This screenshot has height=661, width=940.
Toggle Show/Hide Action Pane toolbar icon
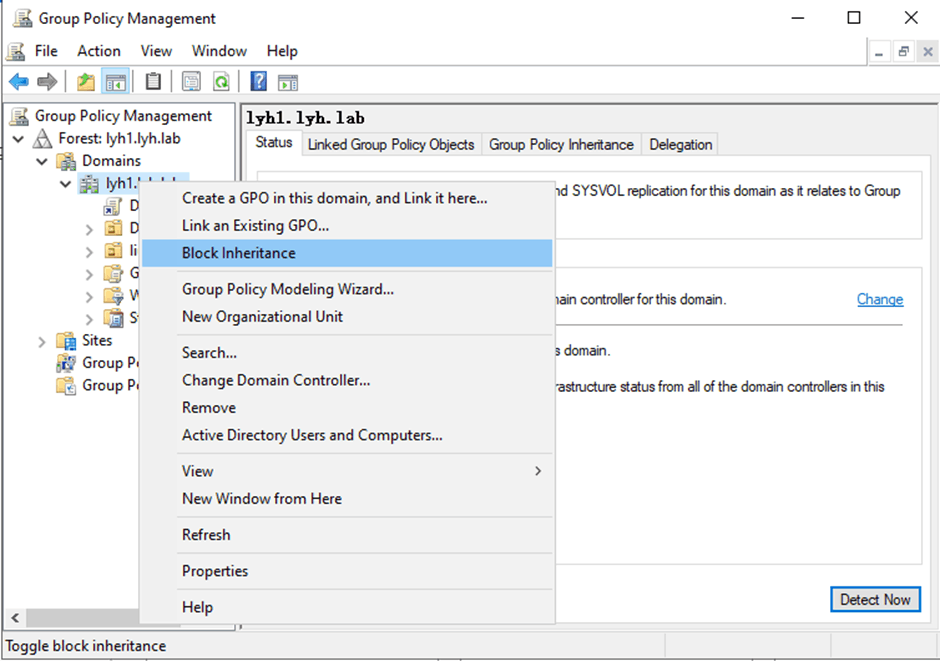coord(288,82)
